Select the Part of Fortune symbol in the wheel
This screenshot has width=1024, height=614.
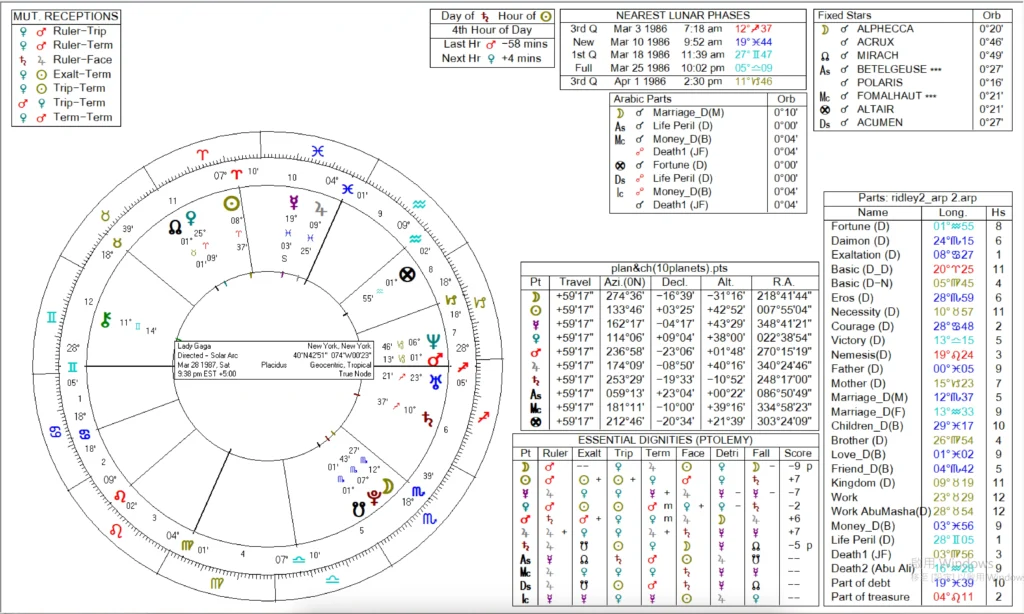coord(406,274)
